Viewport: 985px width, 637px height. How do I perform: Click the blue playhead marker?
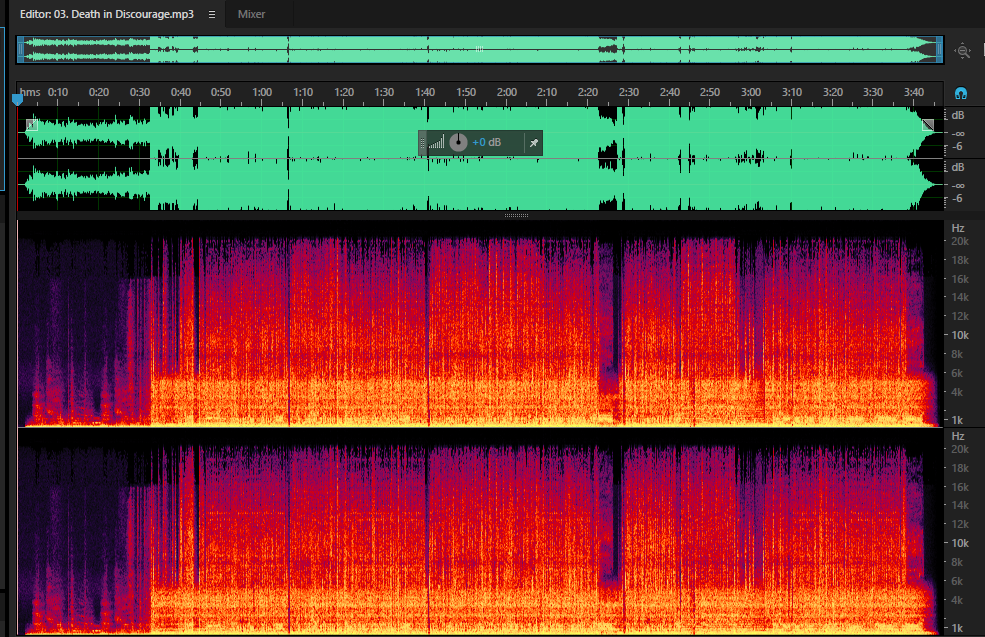[18, 99]
